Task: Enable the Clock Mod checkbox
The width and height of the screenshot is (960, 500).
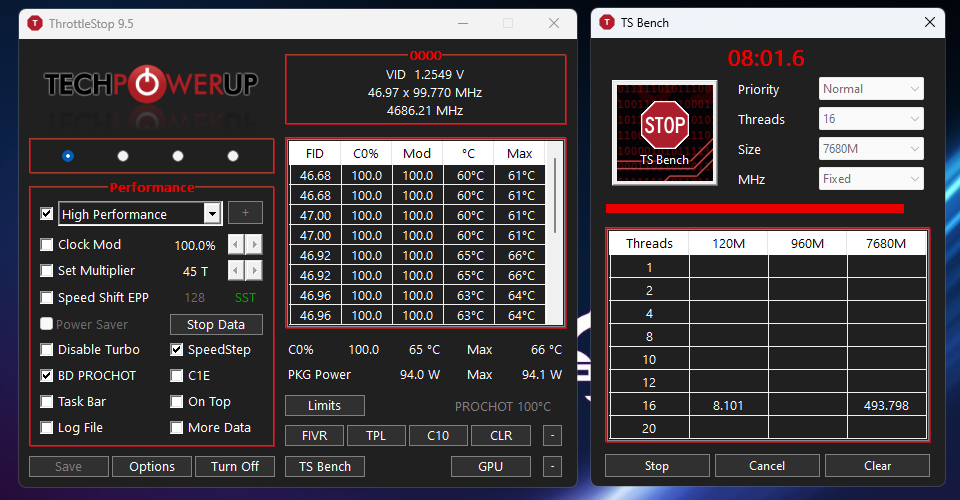Action: pyautogui.click(x=47, y=245)
